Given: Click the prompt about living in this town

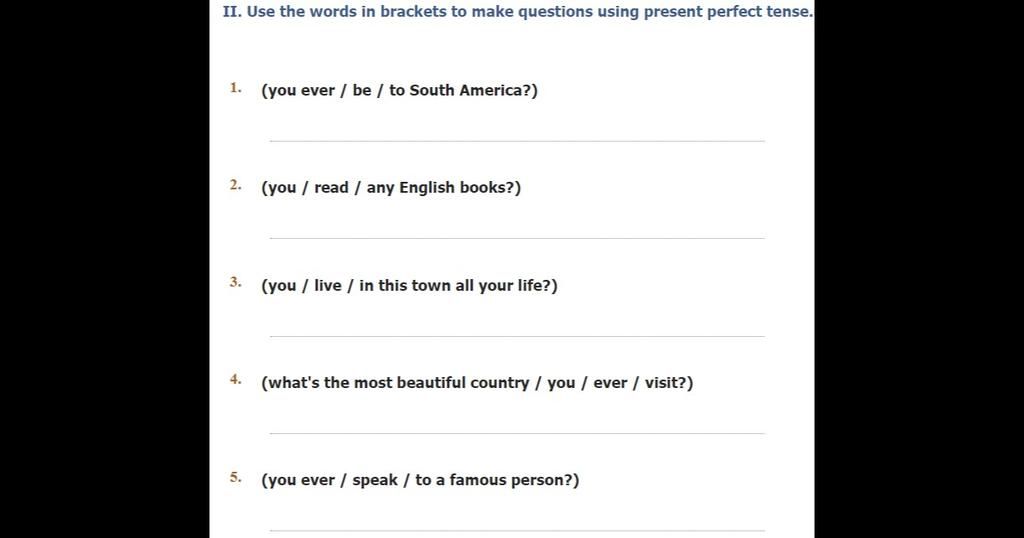Looking at the screenshot, I should click(x=409, y=285).
